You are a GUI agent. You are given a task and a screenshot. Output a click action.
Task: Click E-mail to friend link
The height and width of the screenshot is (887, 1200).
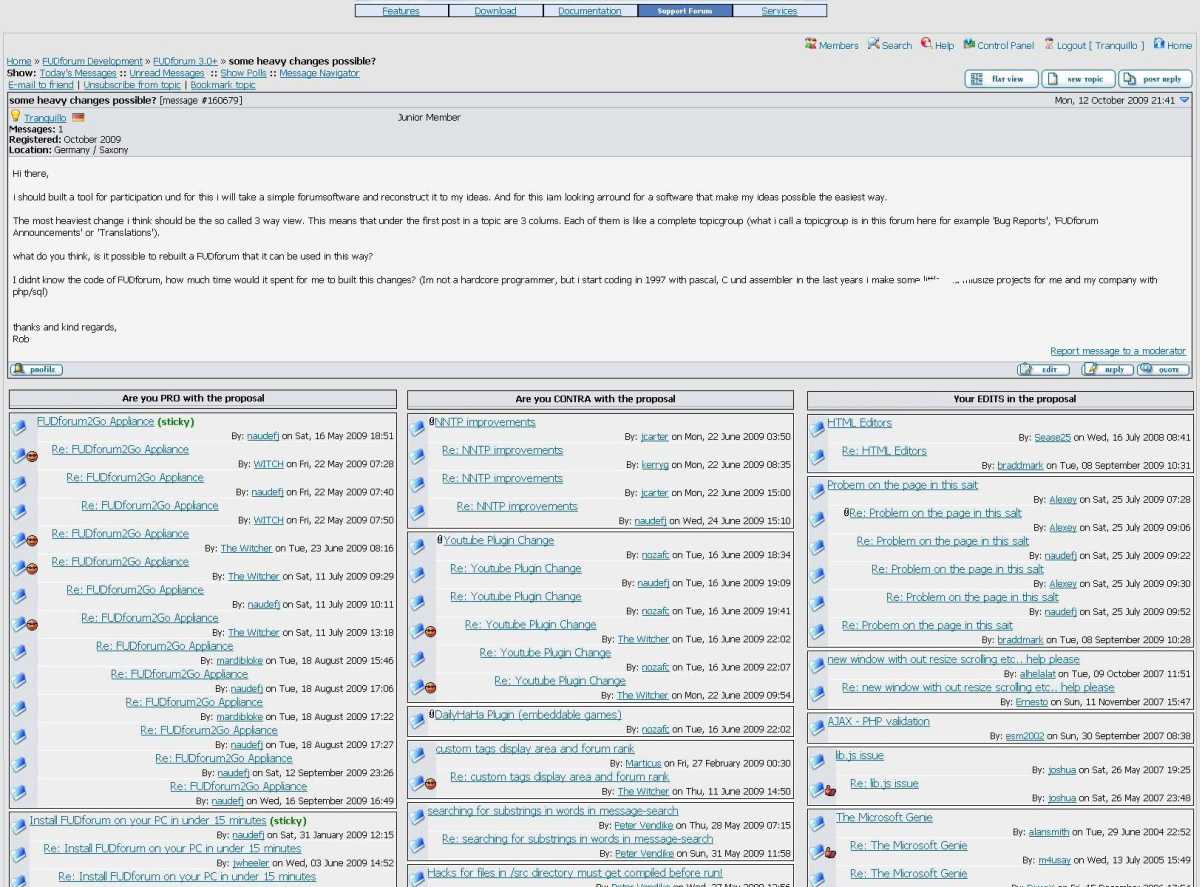41,85
